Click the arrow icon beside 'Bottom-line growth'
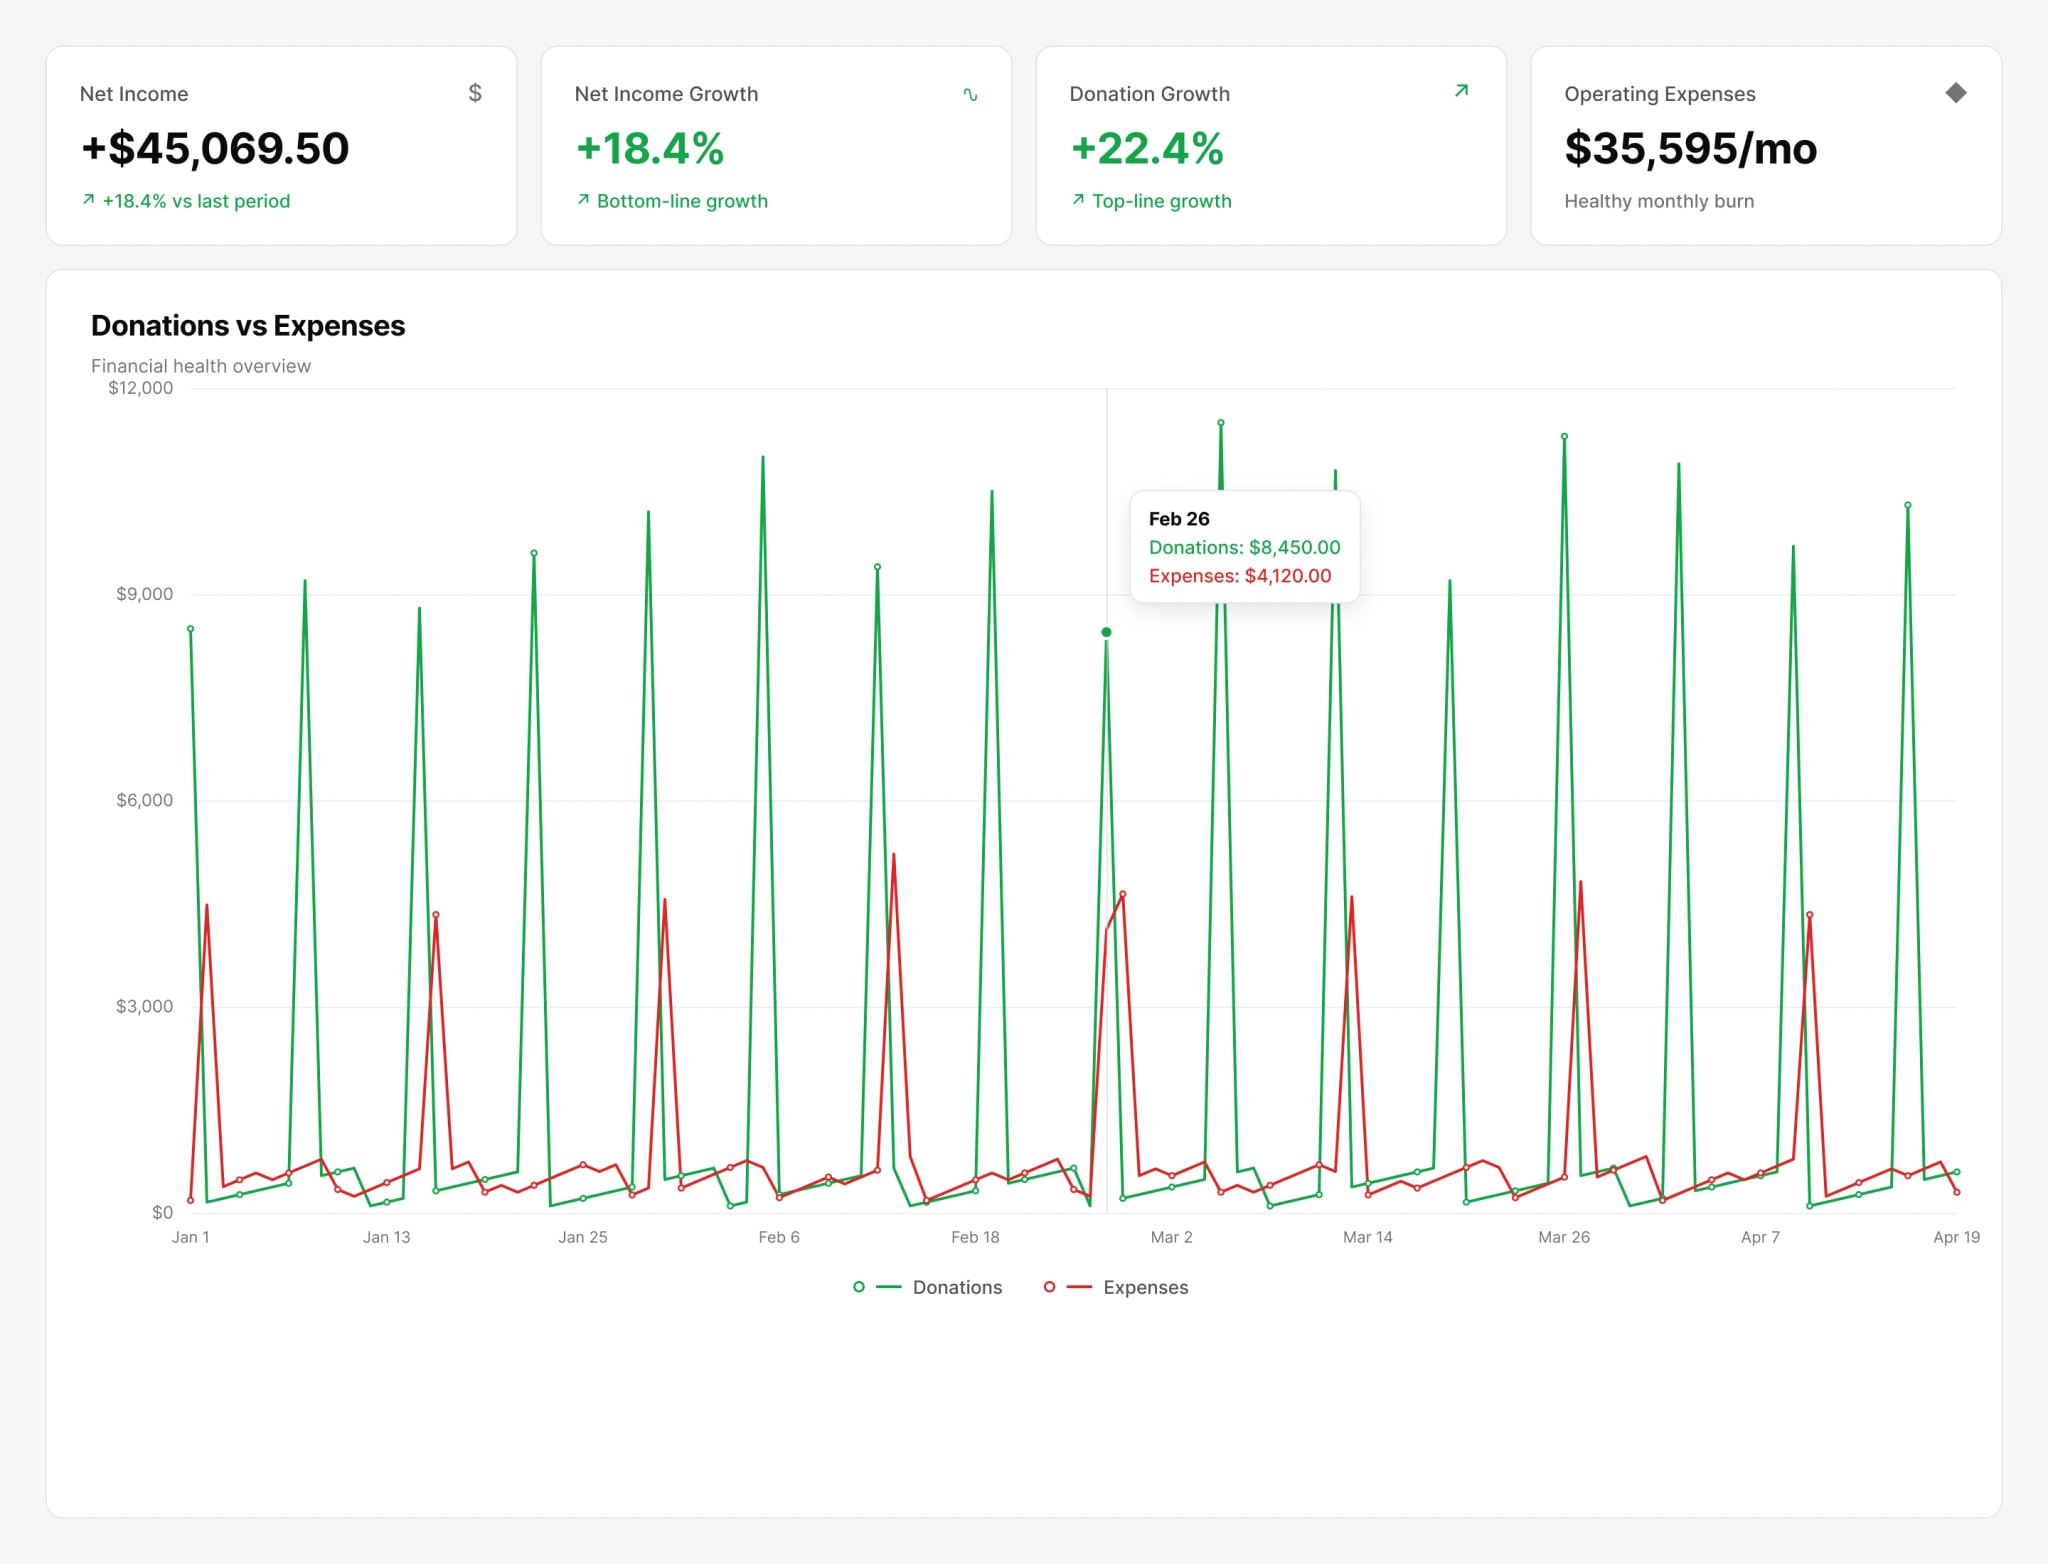 (583, 200)
